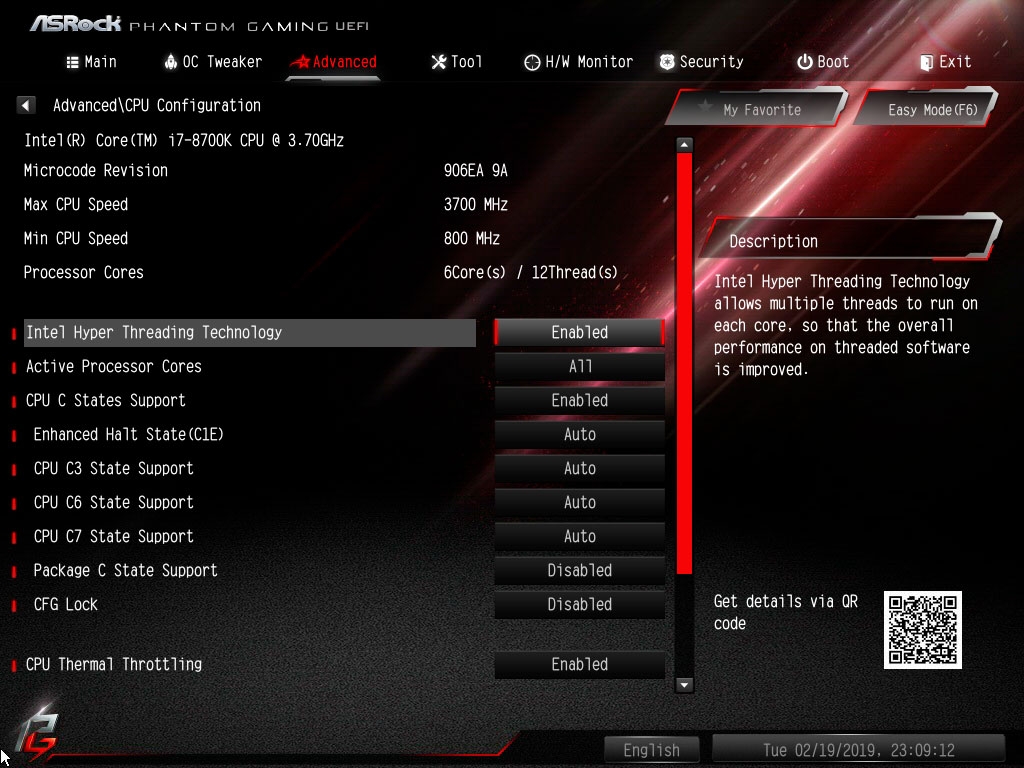Open CPU C States Support value dropdown
The height and width of the screenshot is (768, 1024).
click(x=579, y=400)
